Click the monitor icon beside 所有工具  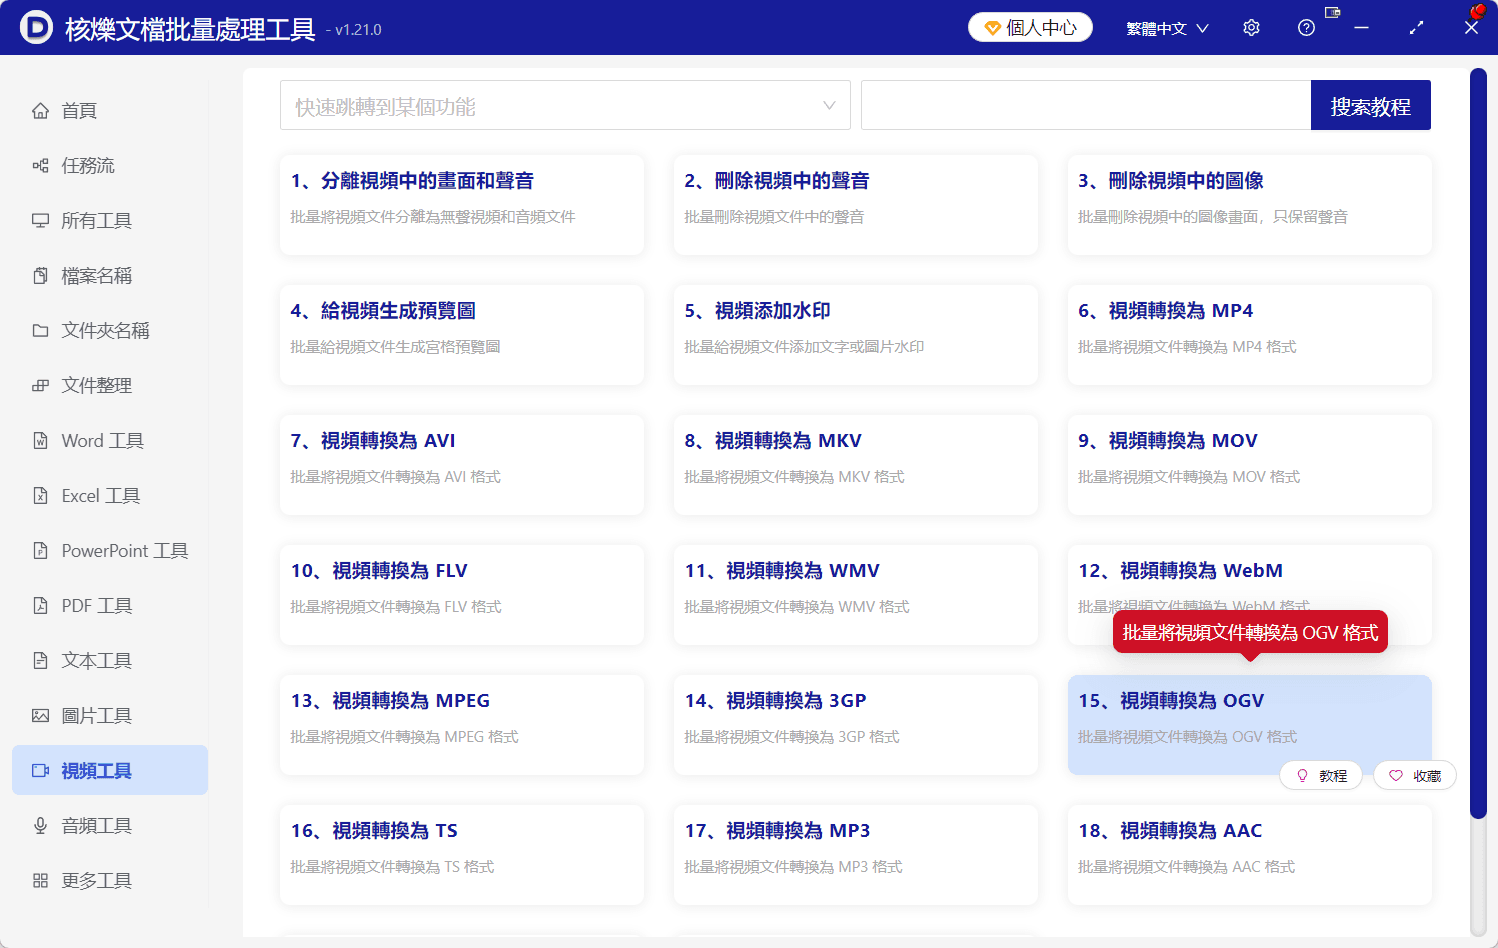point(40,221)
